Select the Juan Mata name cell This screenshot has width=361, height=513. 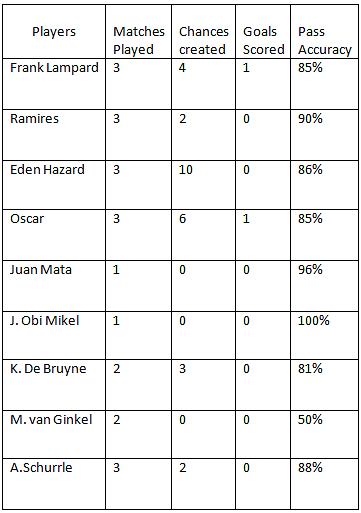(54, 286)
